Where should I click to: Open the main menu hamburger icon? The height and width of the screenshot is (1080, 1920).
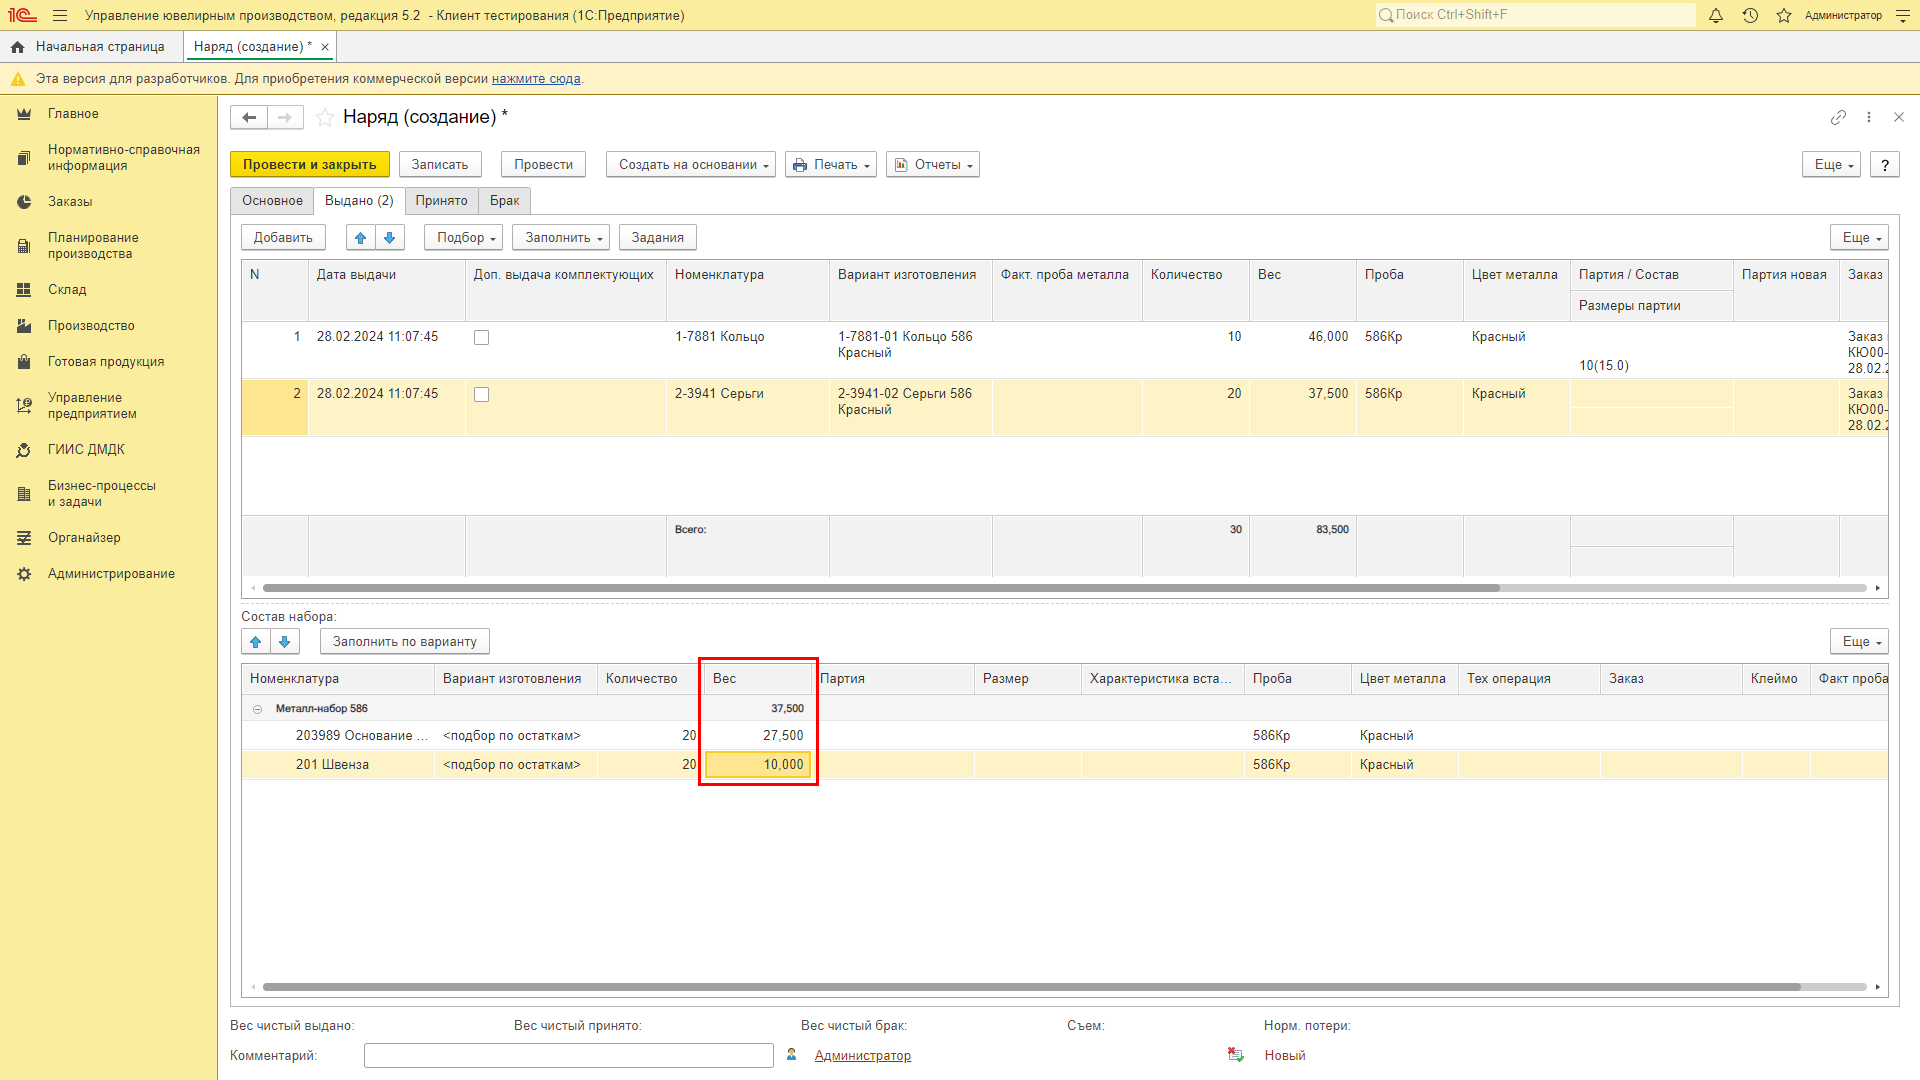click(x=60, y=15)
